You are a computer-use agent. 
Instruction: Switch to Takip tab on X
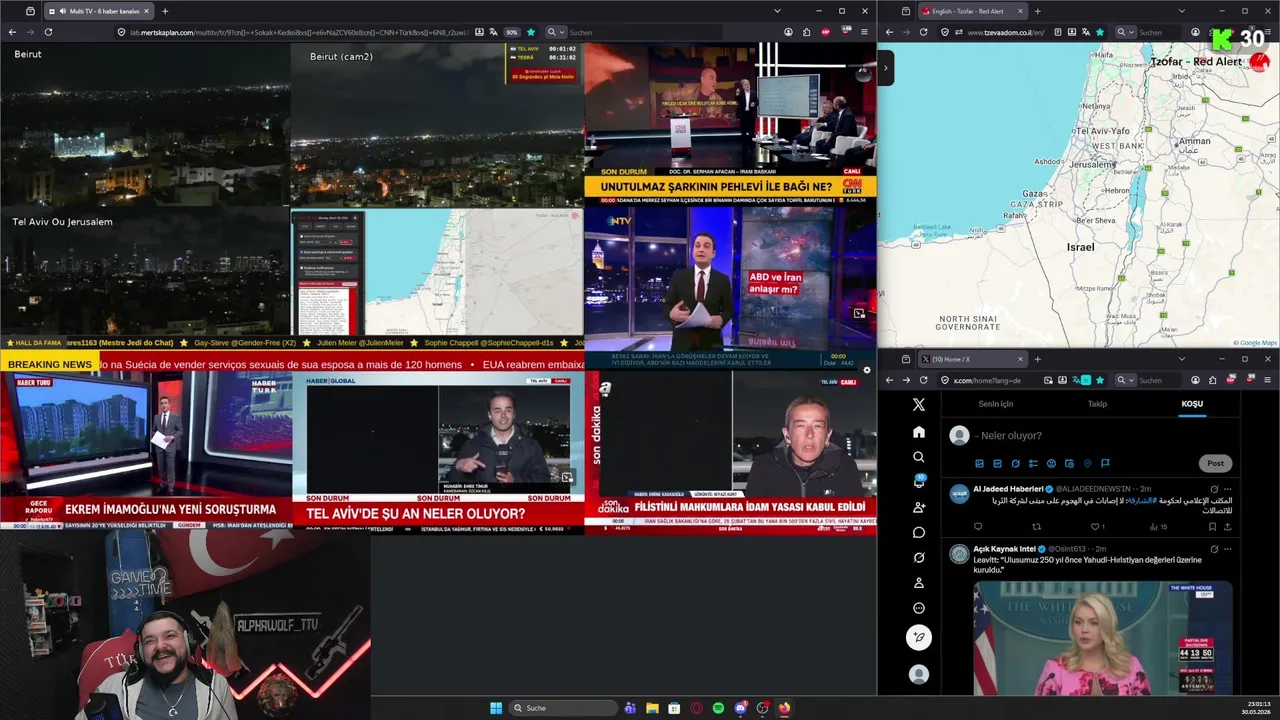(1097, 404)
